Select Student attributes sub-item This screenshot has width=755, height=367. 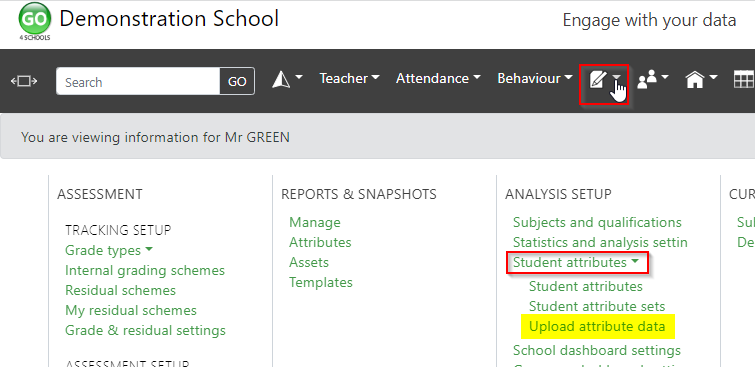586,287
